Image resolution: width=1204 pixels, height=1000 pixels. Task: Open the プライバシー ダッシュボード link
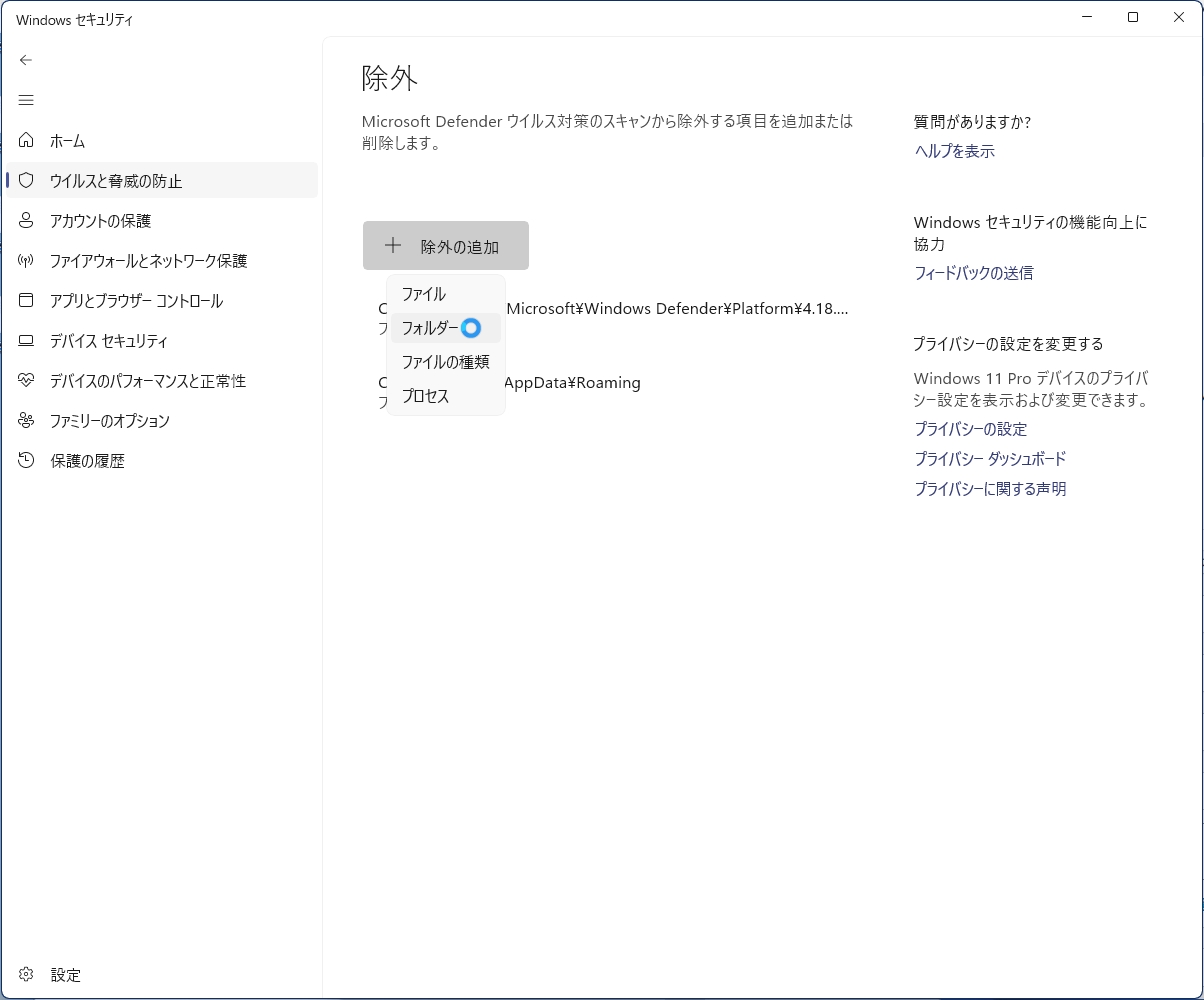pyautogui.click(x=990, y=459)
